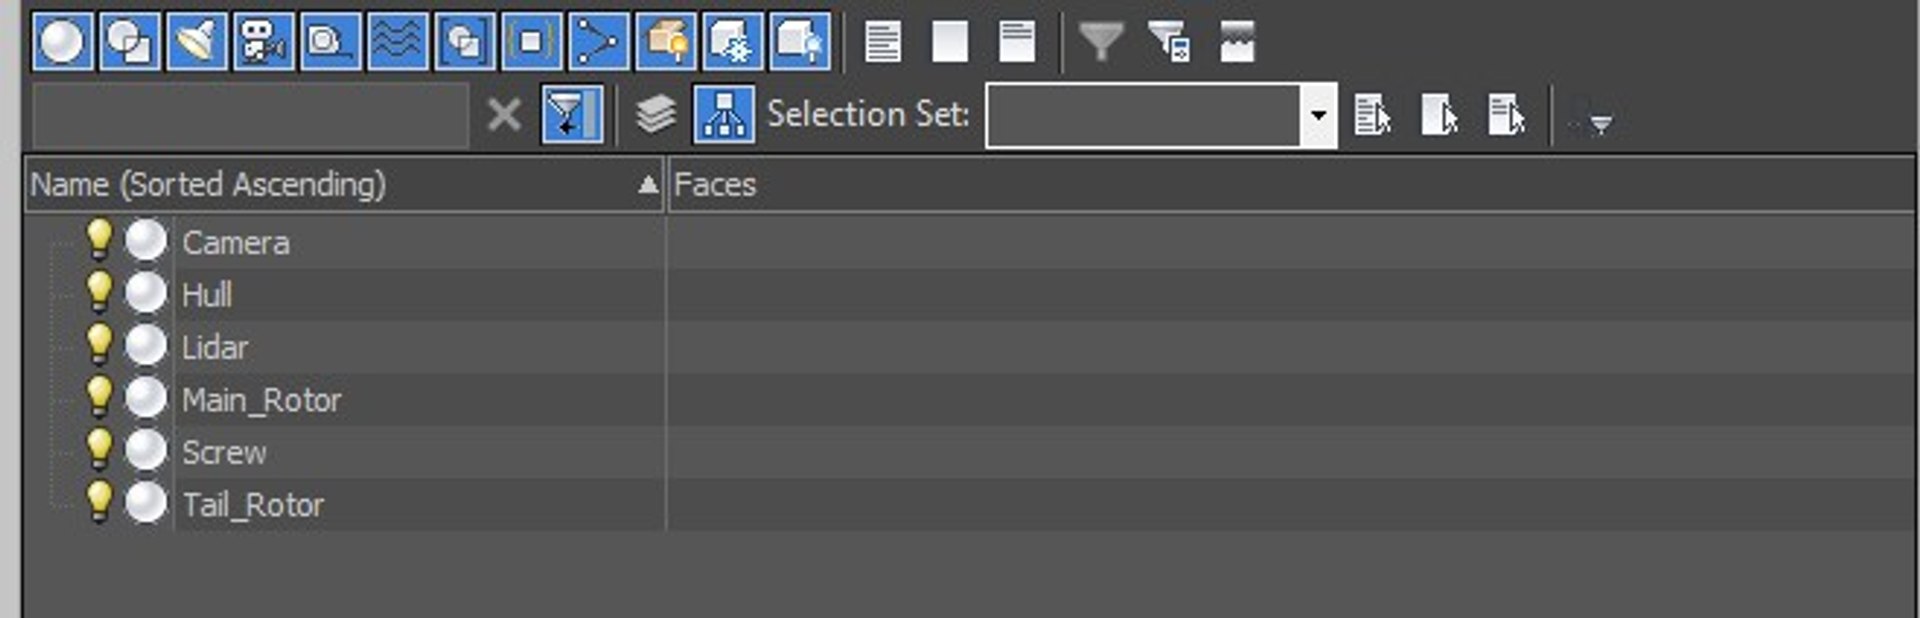Toggle Display Cameras filter icon
Viewport: 1920px width, 618px height.
tap(263, 41)
